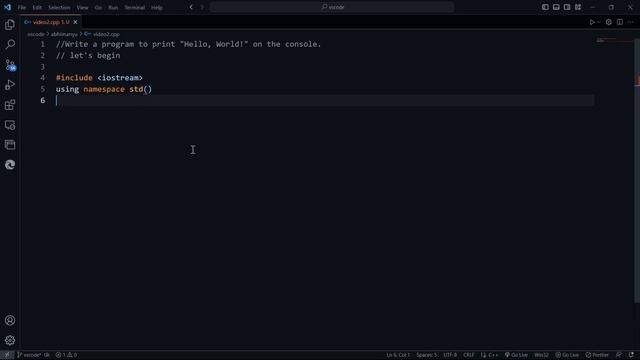Click the vscode command center search box
Viewport: 640px width, 360px height.
click(x=332, y=7)
